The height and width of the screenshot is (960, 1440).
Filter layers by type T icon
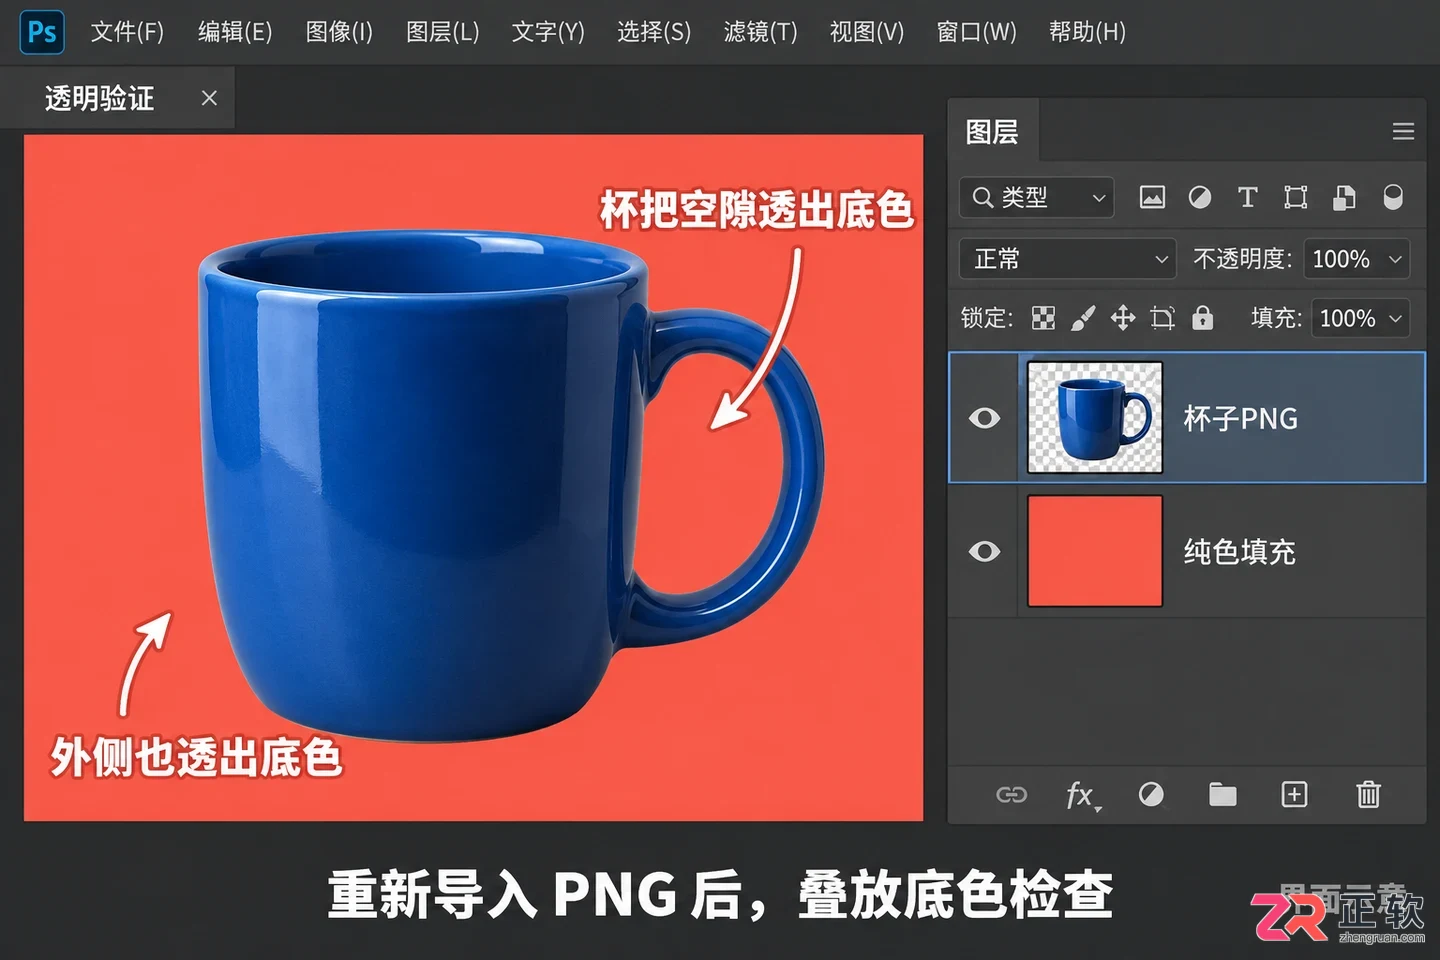(x=1247, y=197)
